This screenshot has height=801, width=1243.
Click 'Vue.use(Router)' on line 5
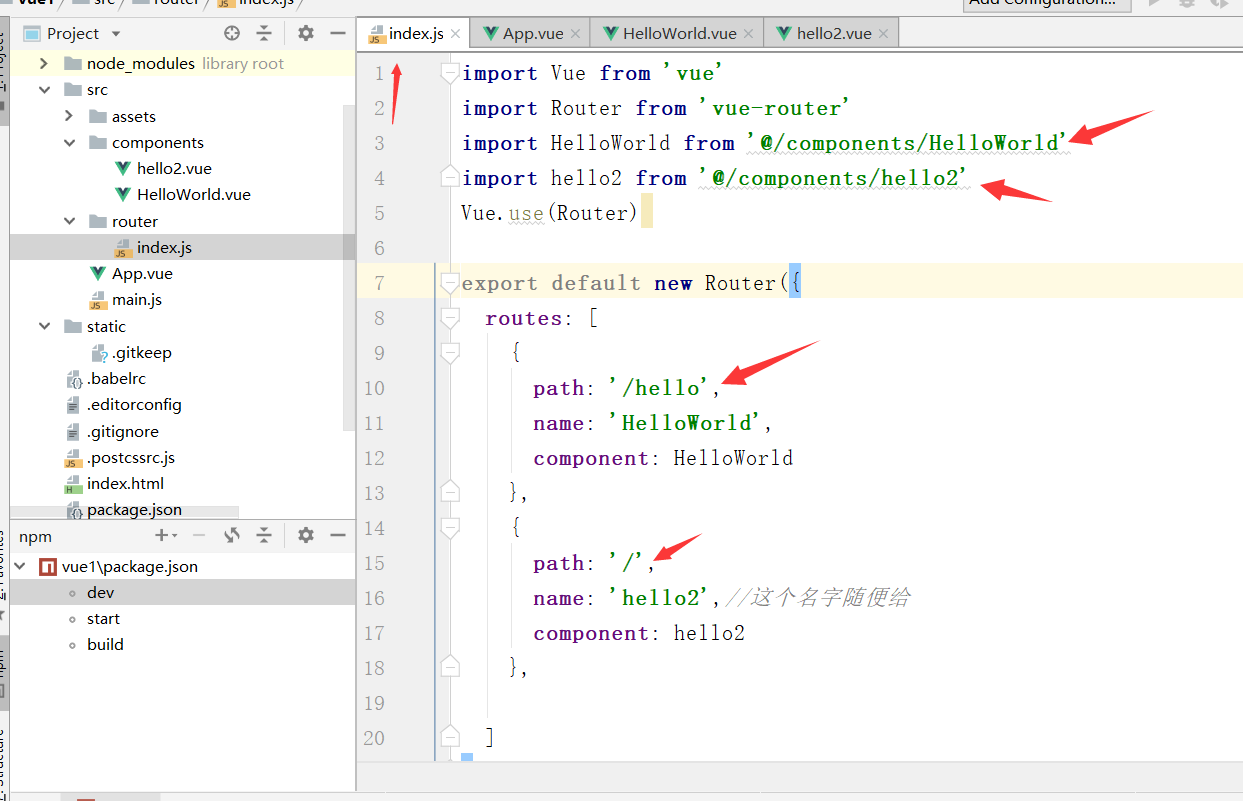tap(549, 213)
